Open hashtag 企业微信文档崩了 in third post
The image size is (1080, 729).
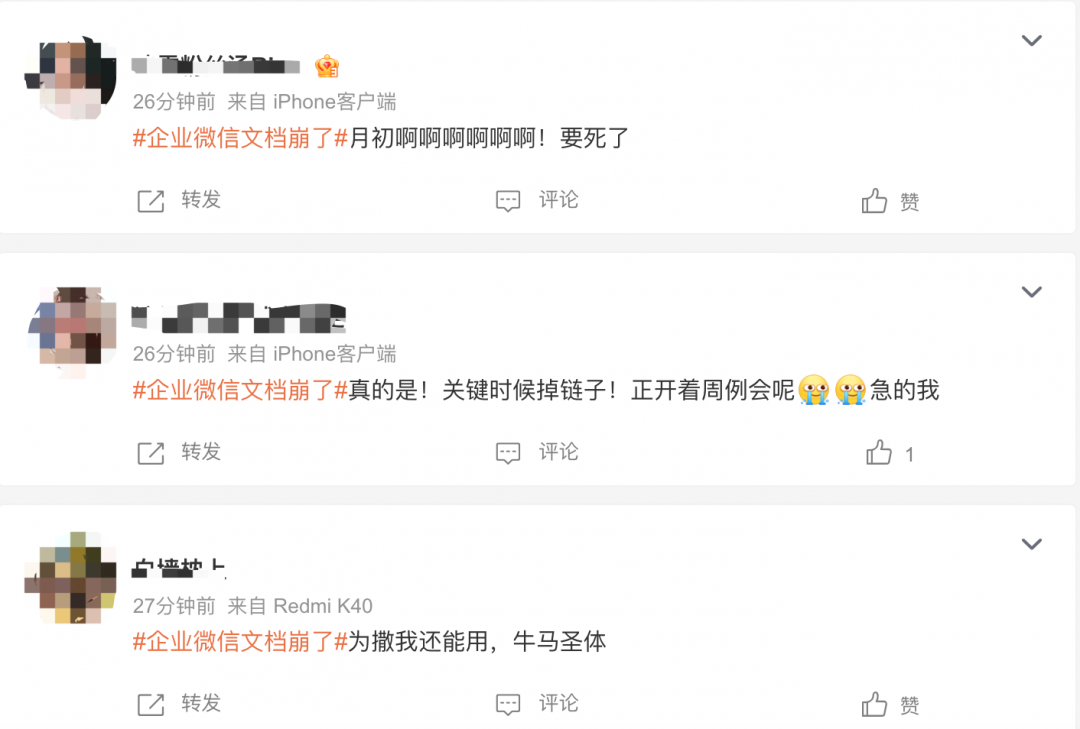point(240,642)
